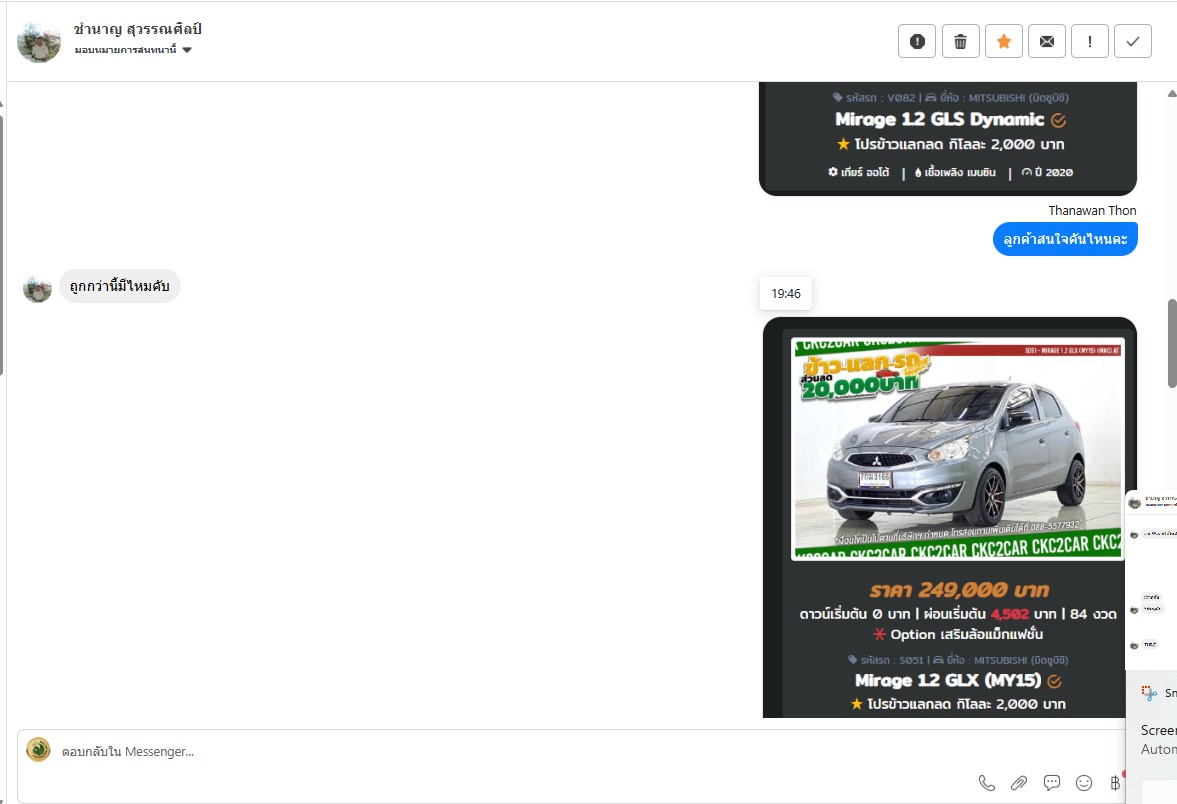Viewport: 1177px width, 804px height.
Task: Delete conversation using trash icon
Action: coord(960,41)
